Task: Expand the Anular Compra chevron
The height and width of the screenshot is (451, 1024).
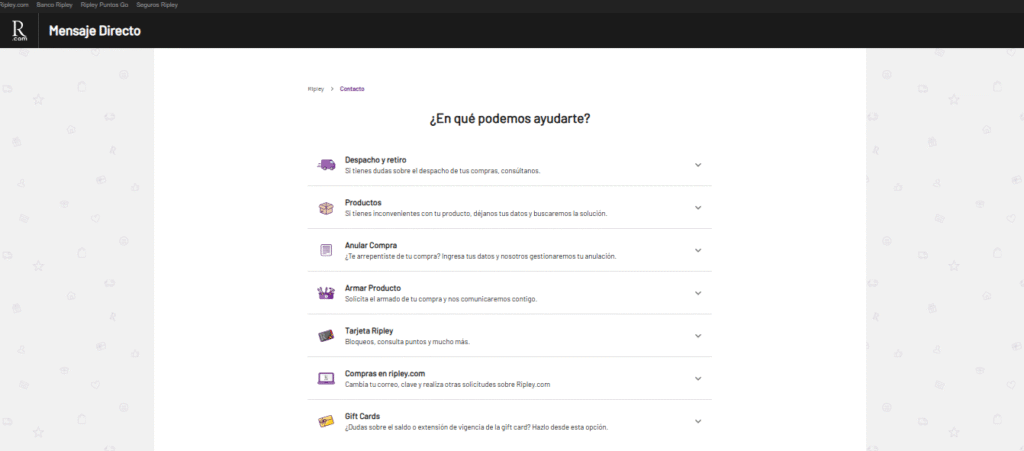Action: coord(698,251)
